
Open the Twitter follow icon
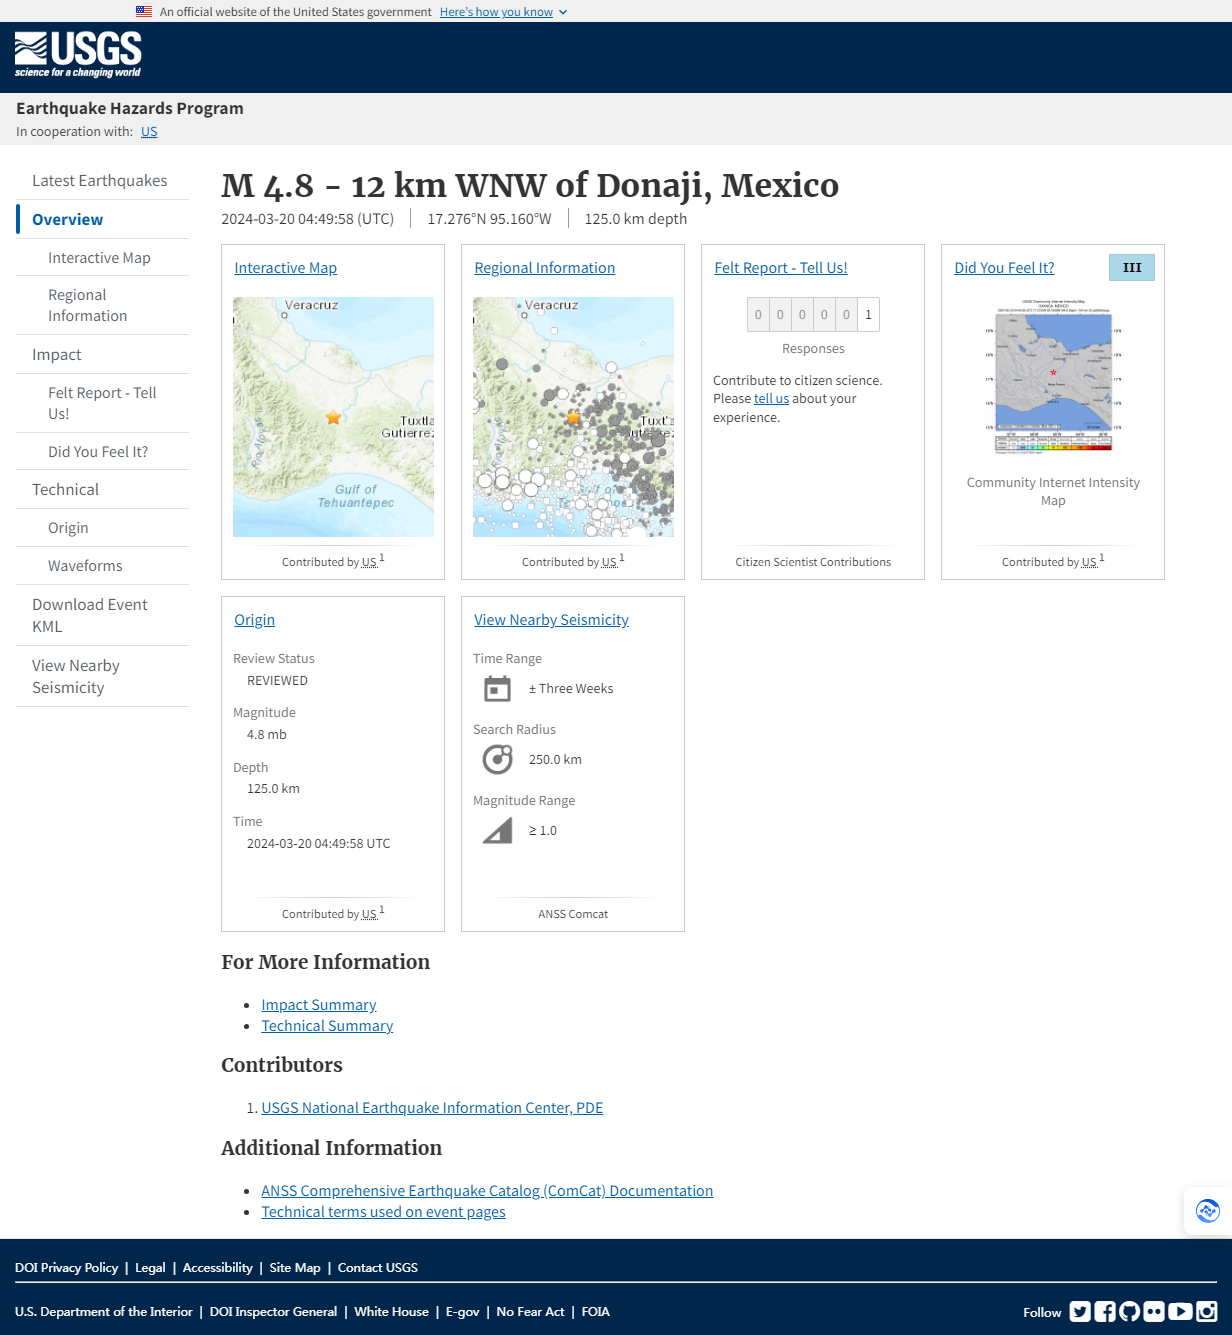(x=1080, y=1311)
